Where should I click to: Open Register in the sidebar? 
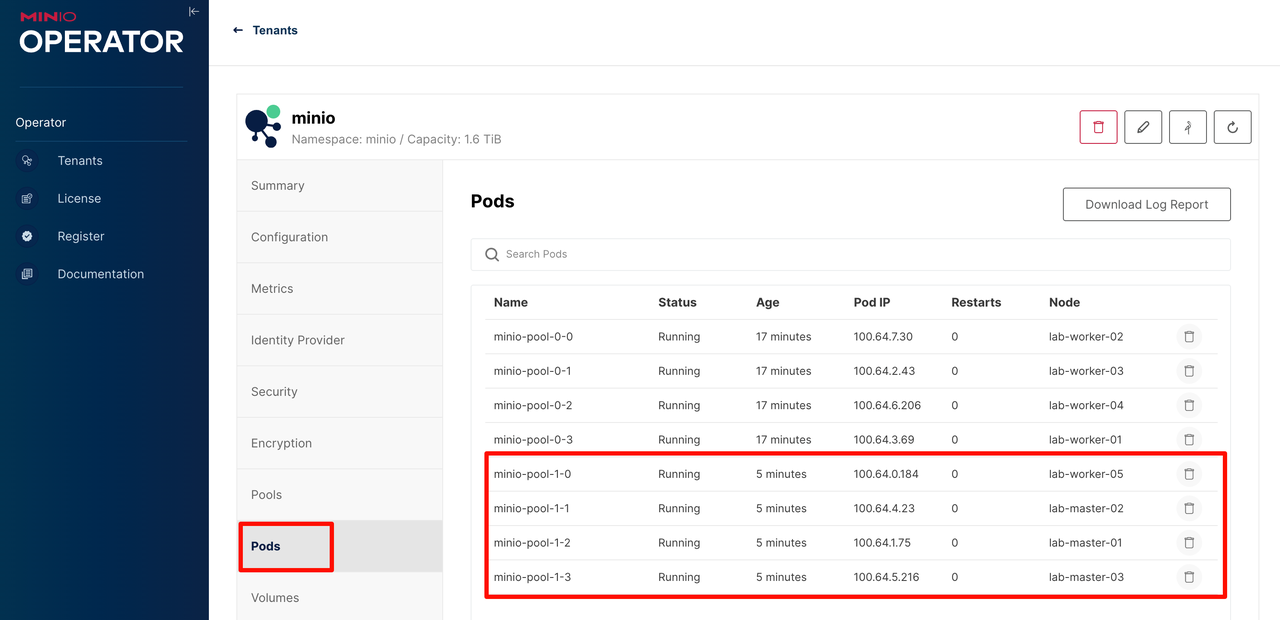coord(81,236)
